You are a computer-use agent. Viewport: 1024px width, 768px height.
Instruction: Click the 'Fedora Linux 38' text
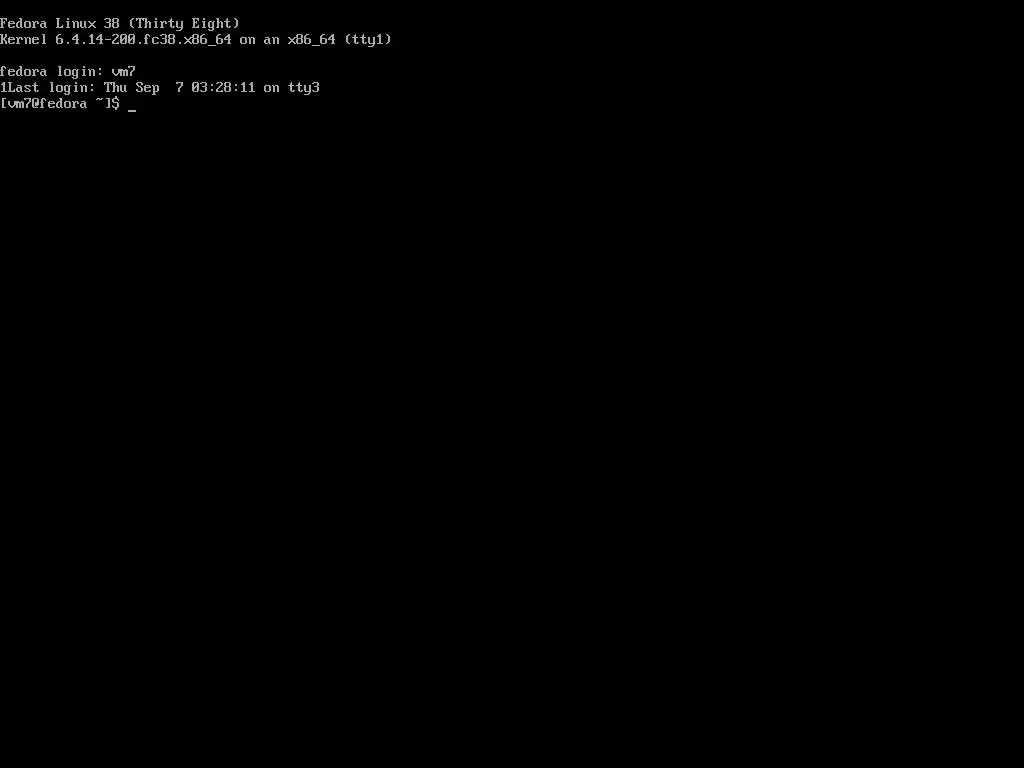coord(60,24)
